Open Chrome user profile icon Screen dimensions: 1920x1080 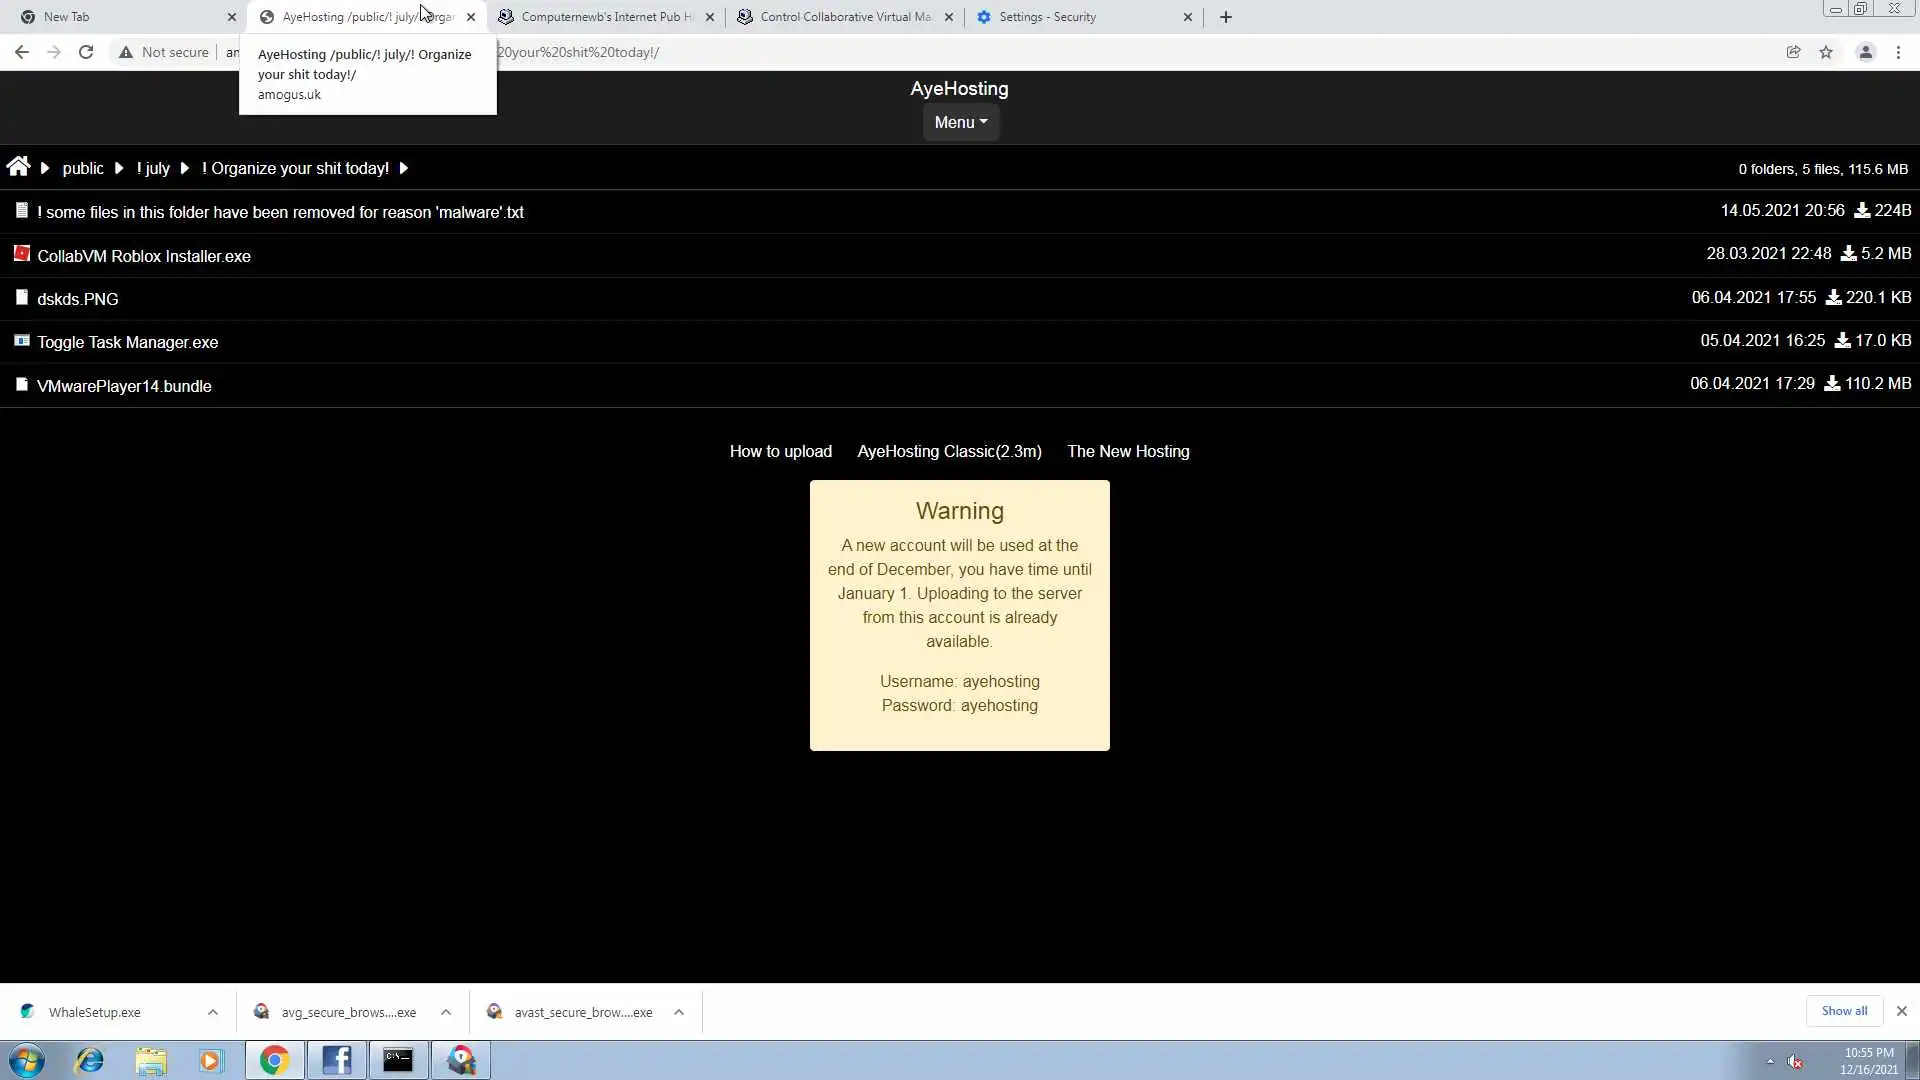pos(1865,52)
